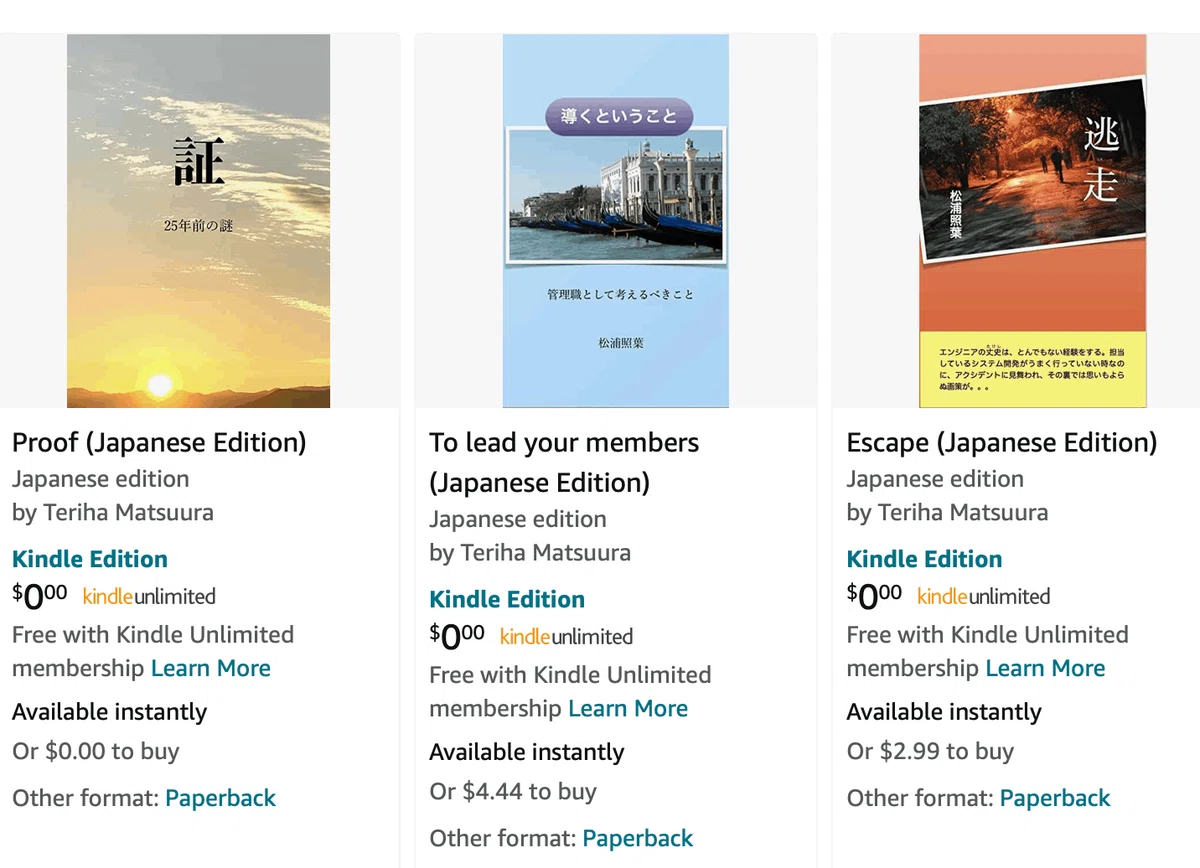
Task: Open the Escape book cover thumbnail
Action: click(x=1033, y=221)
